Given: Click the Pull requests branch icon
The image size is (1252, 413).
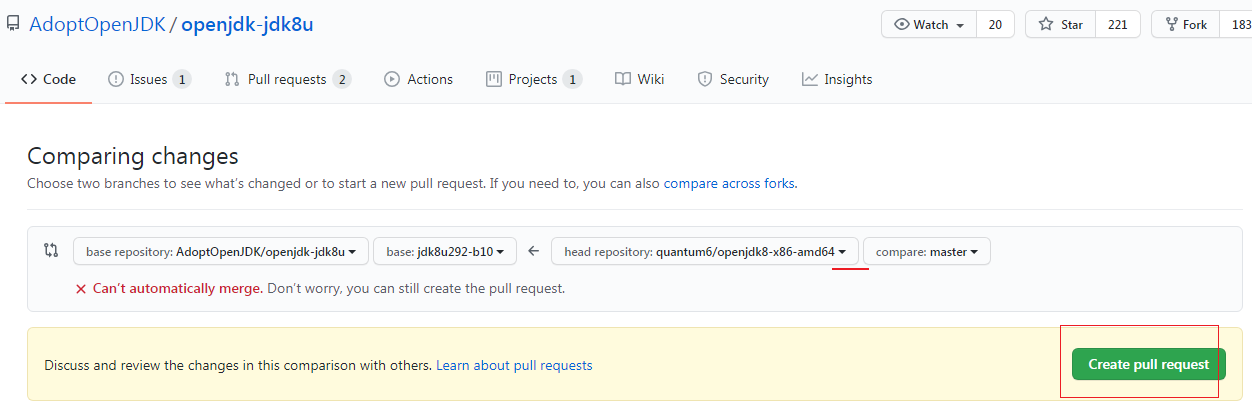Looking at the screenshot, I should (x=232, y=79).
